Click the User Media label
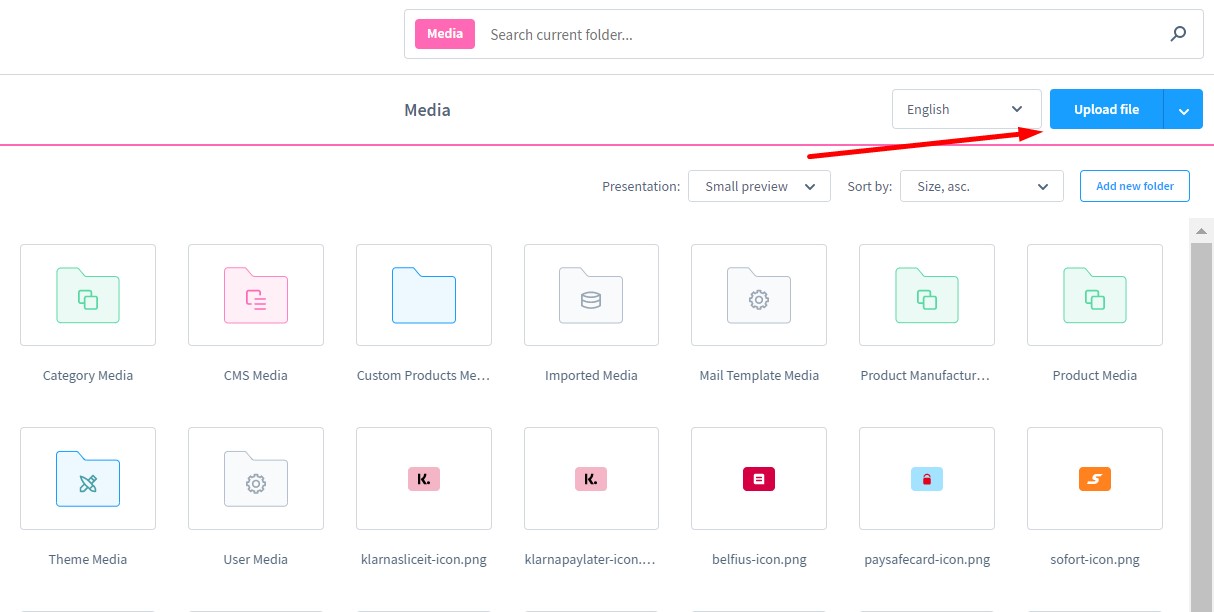This screenshot has height=612, width=1214. pos(256,560)
